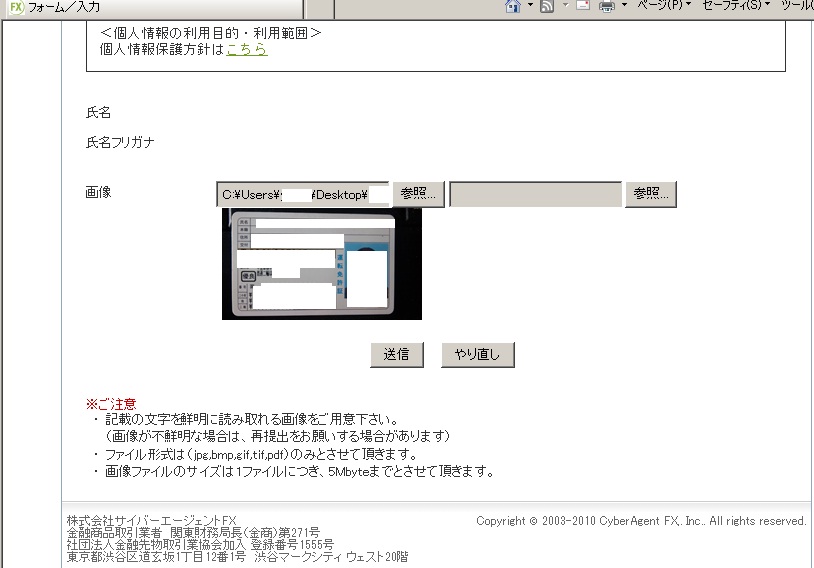Viewport: 814px width, 568px height.
Task: Open the セーフティ(S) menu
Action: click(736, 6)
